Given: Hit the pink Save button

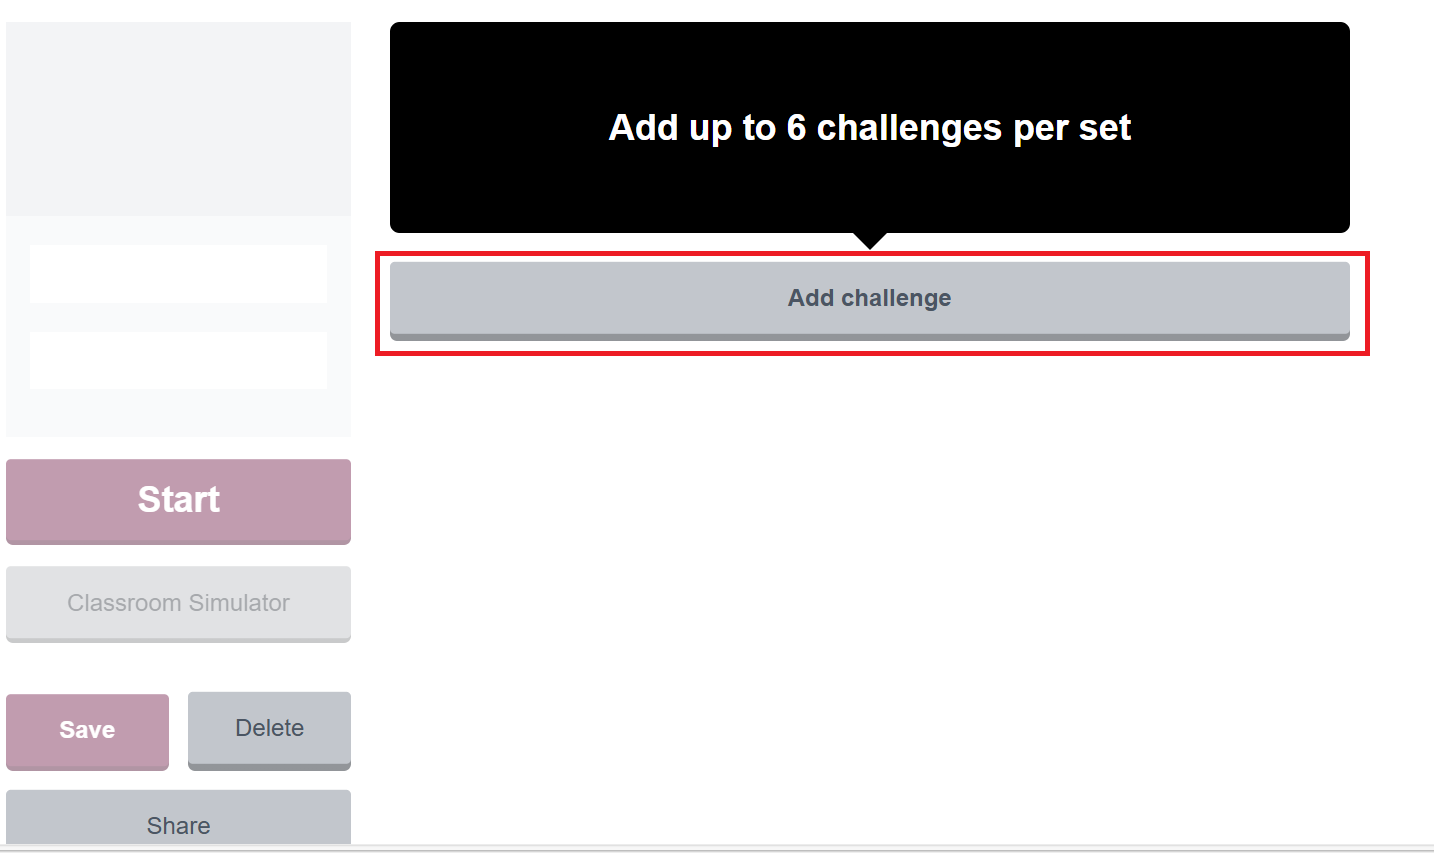Looking at the screenshot, I should (87, 730).
